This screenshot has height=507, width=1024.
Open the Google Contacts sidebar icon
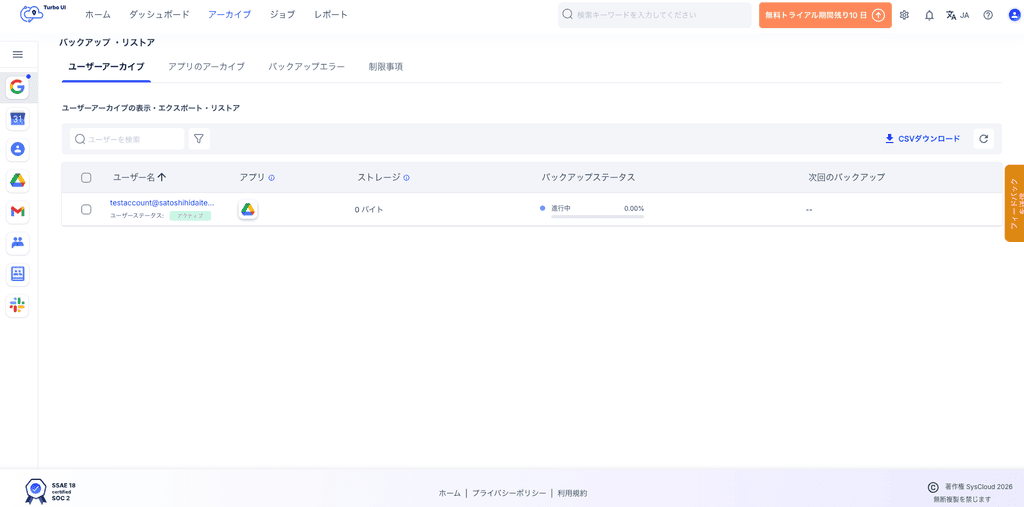(x=18, y=150)
